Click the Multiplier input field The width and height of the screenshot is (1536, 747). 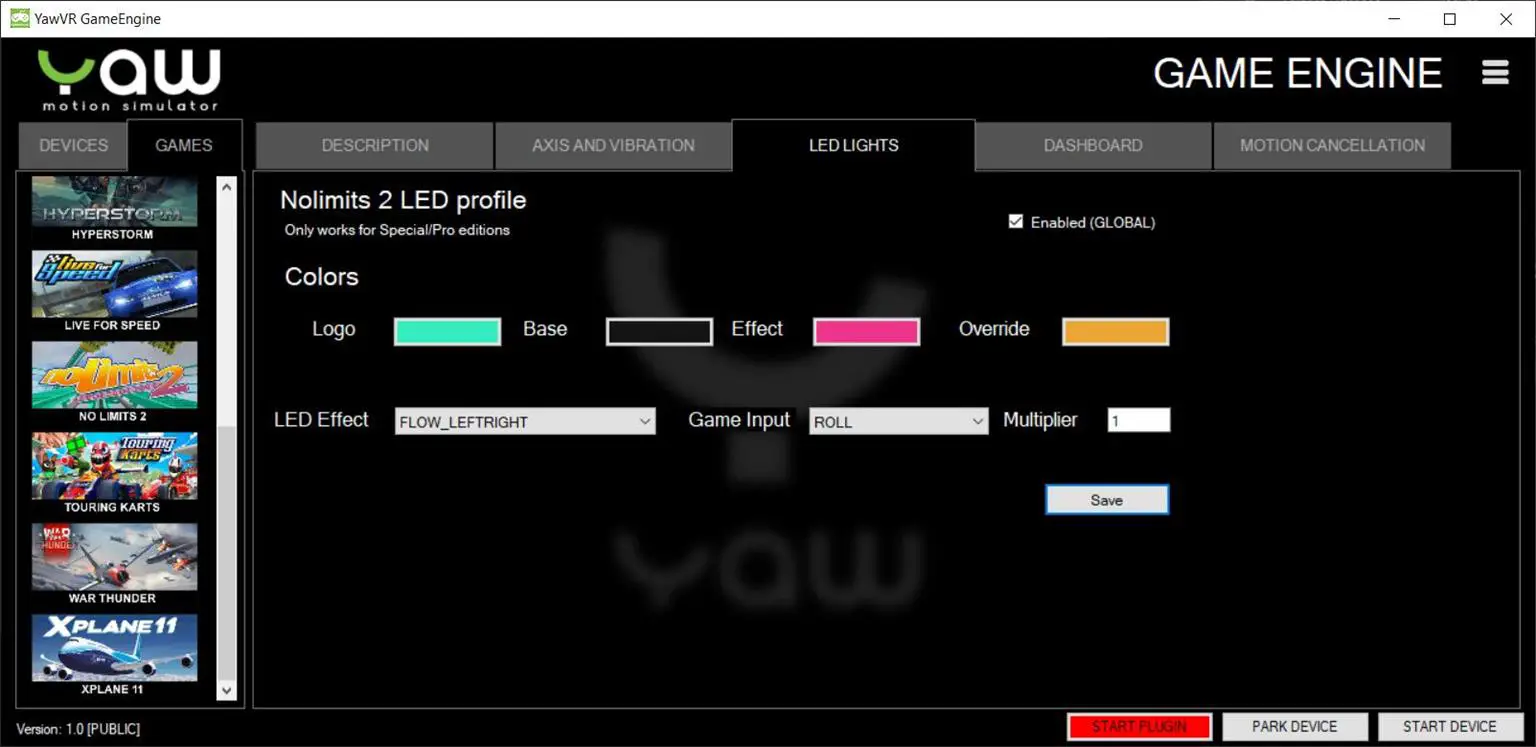point(1138,419)
